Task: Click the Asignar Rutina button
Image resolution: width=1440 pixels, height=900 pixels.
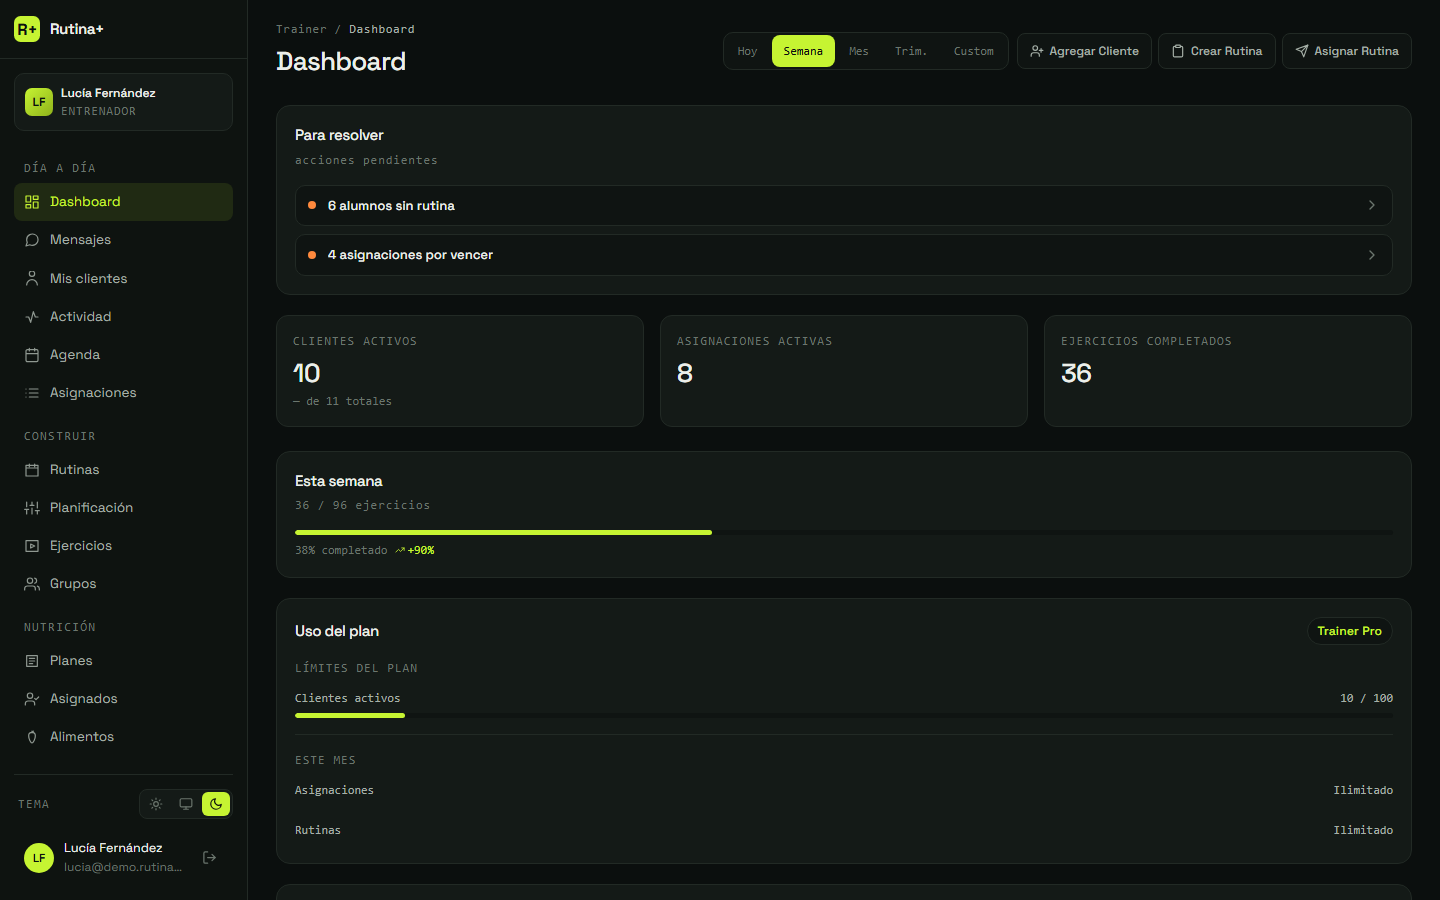Action: [x=1347, y=51]
